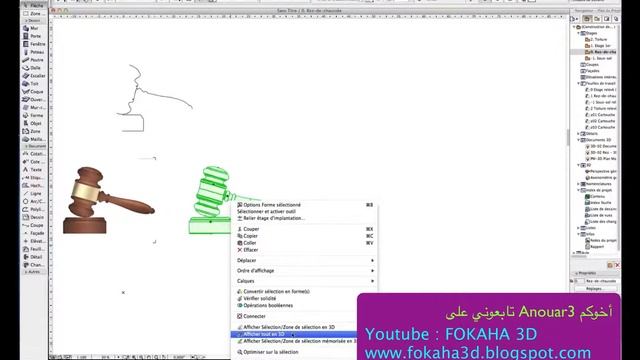This screenshot has height=360, width=640.
Task: Select the Coque shell tool
Action: pos(34,92)
